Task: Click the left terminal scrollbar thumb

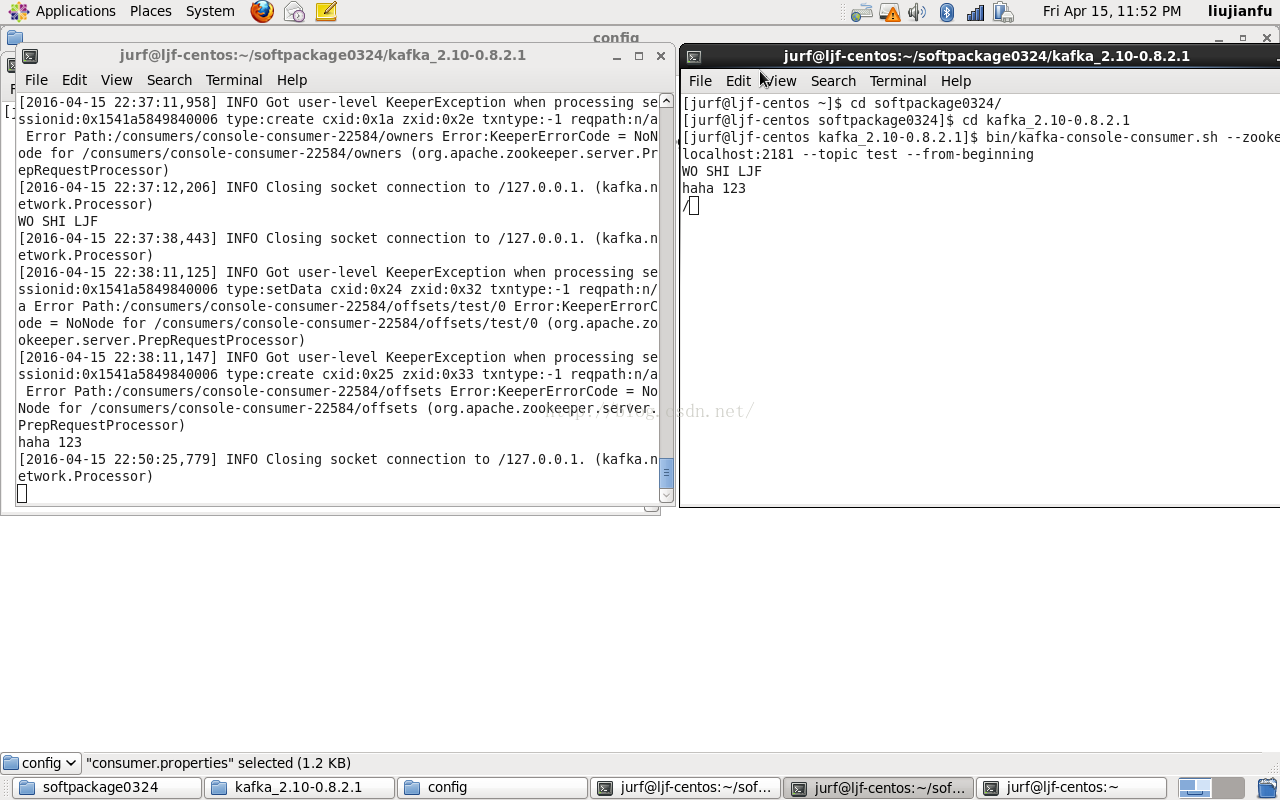Action: tap(667, 473)
